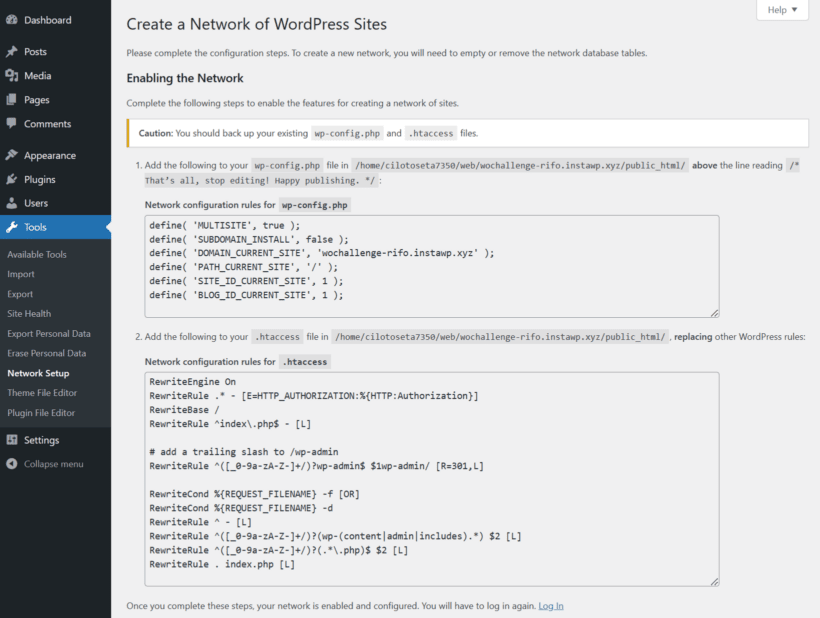Select Erase Personal Data option
This screenshot has height=618, width=820.
coord(49,352)
